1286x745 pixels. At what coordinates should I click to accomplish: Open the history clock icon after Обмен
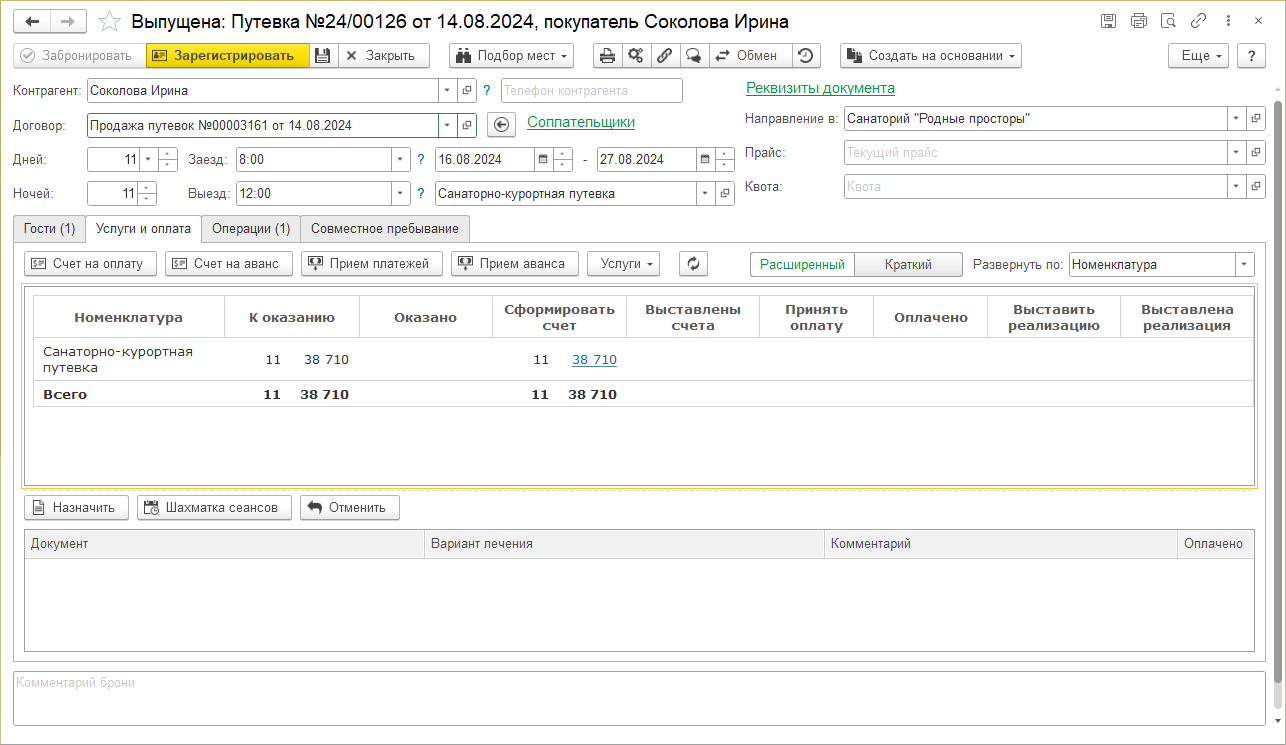tap(805, 56)
